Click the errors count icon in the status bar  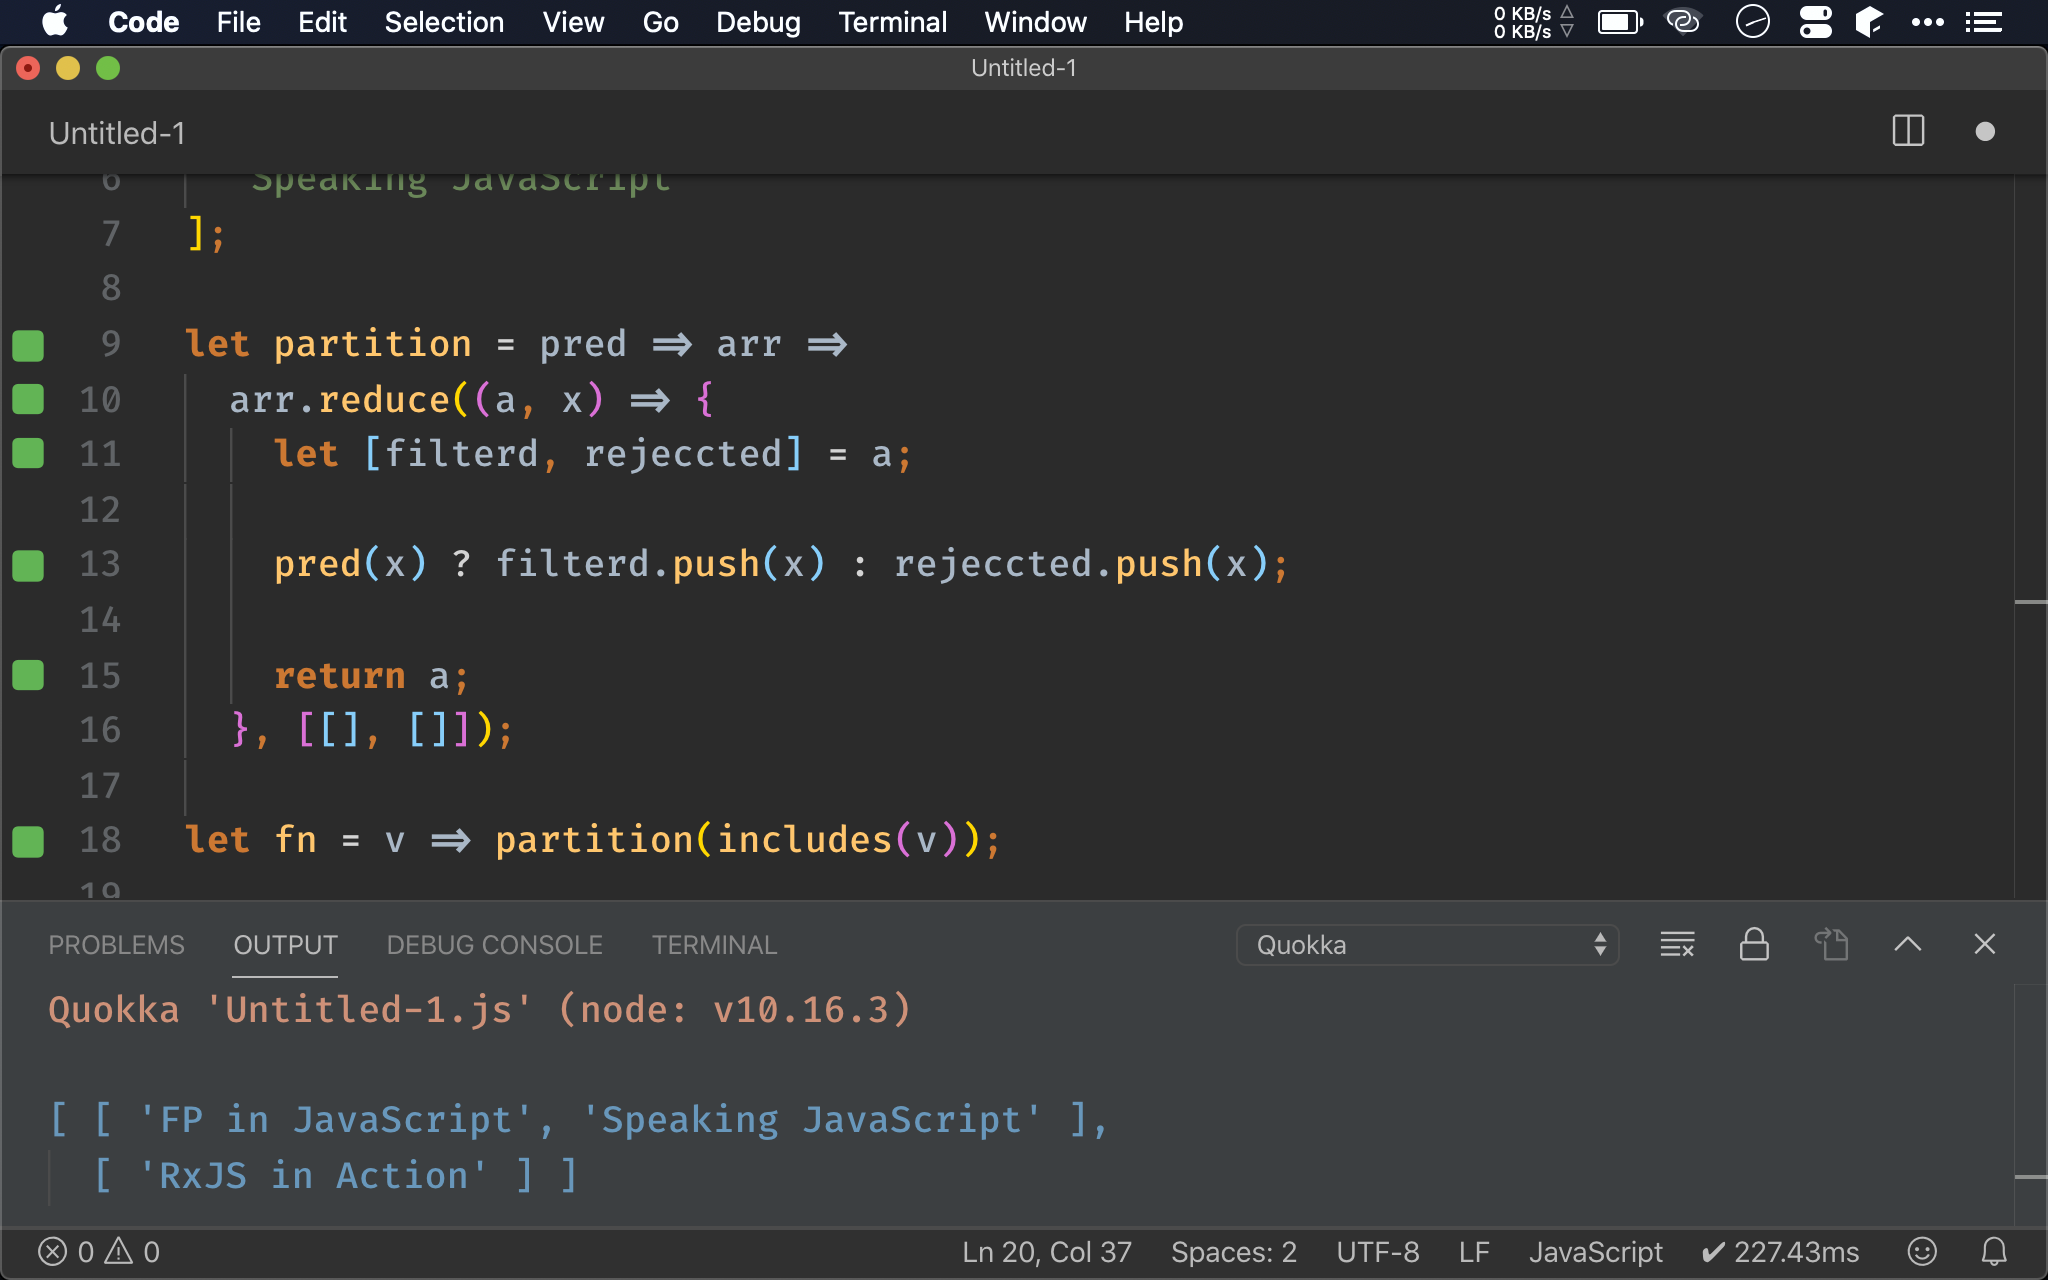point(52,1252)
